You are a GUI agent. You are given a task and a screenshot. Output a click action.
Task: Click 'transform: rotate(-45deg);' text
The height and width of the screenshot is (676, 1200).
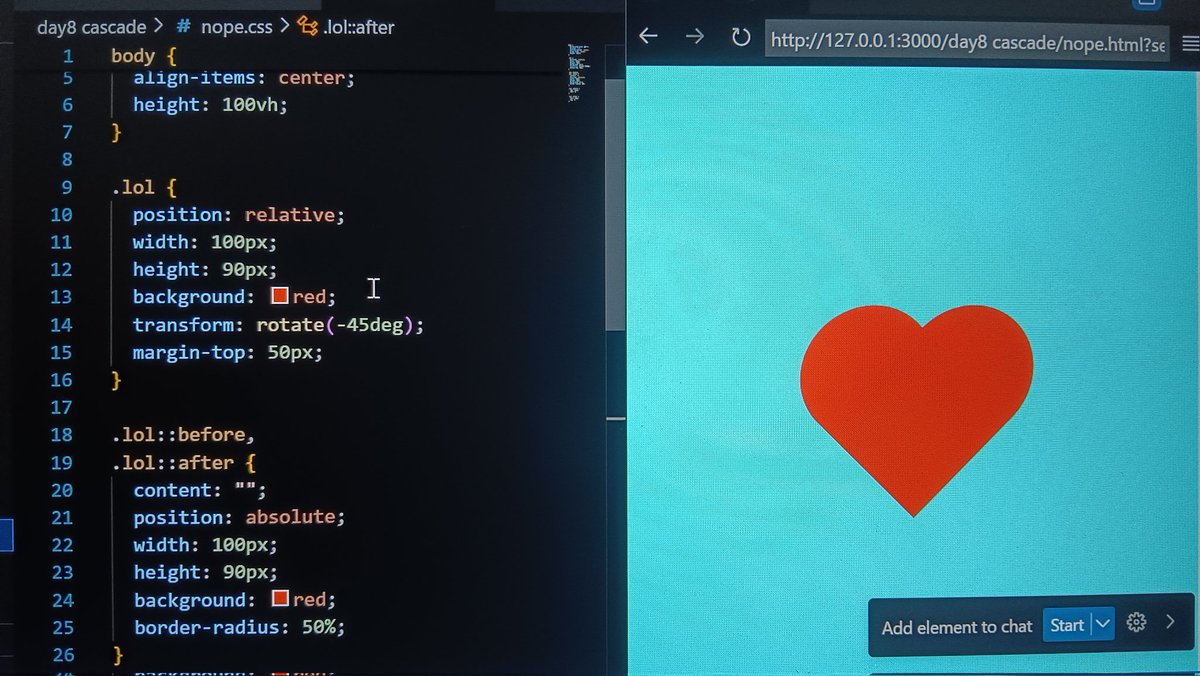coord(278,324)
